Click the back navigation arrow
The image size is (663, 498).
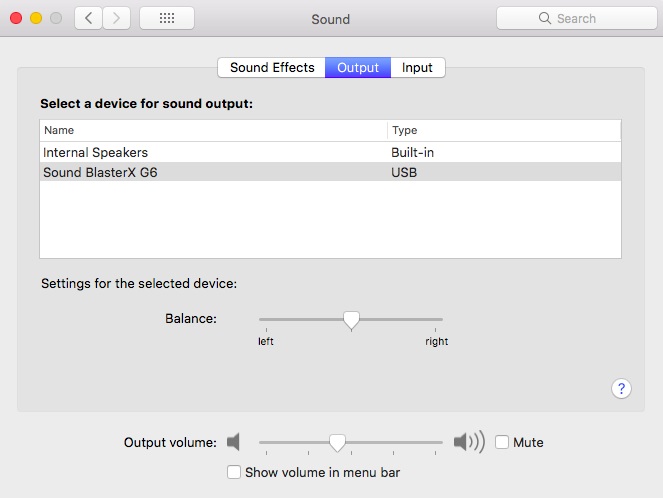[x=89, y=18]
